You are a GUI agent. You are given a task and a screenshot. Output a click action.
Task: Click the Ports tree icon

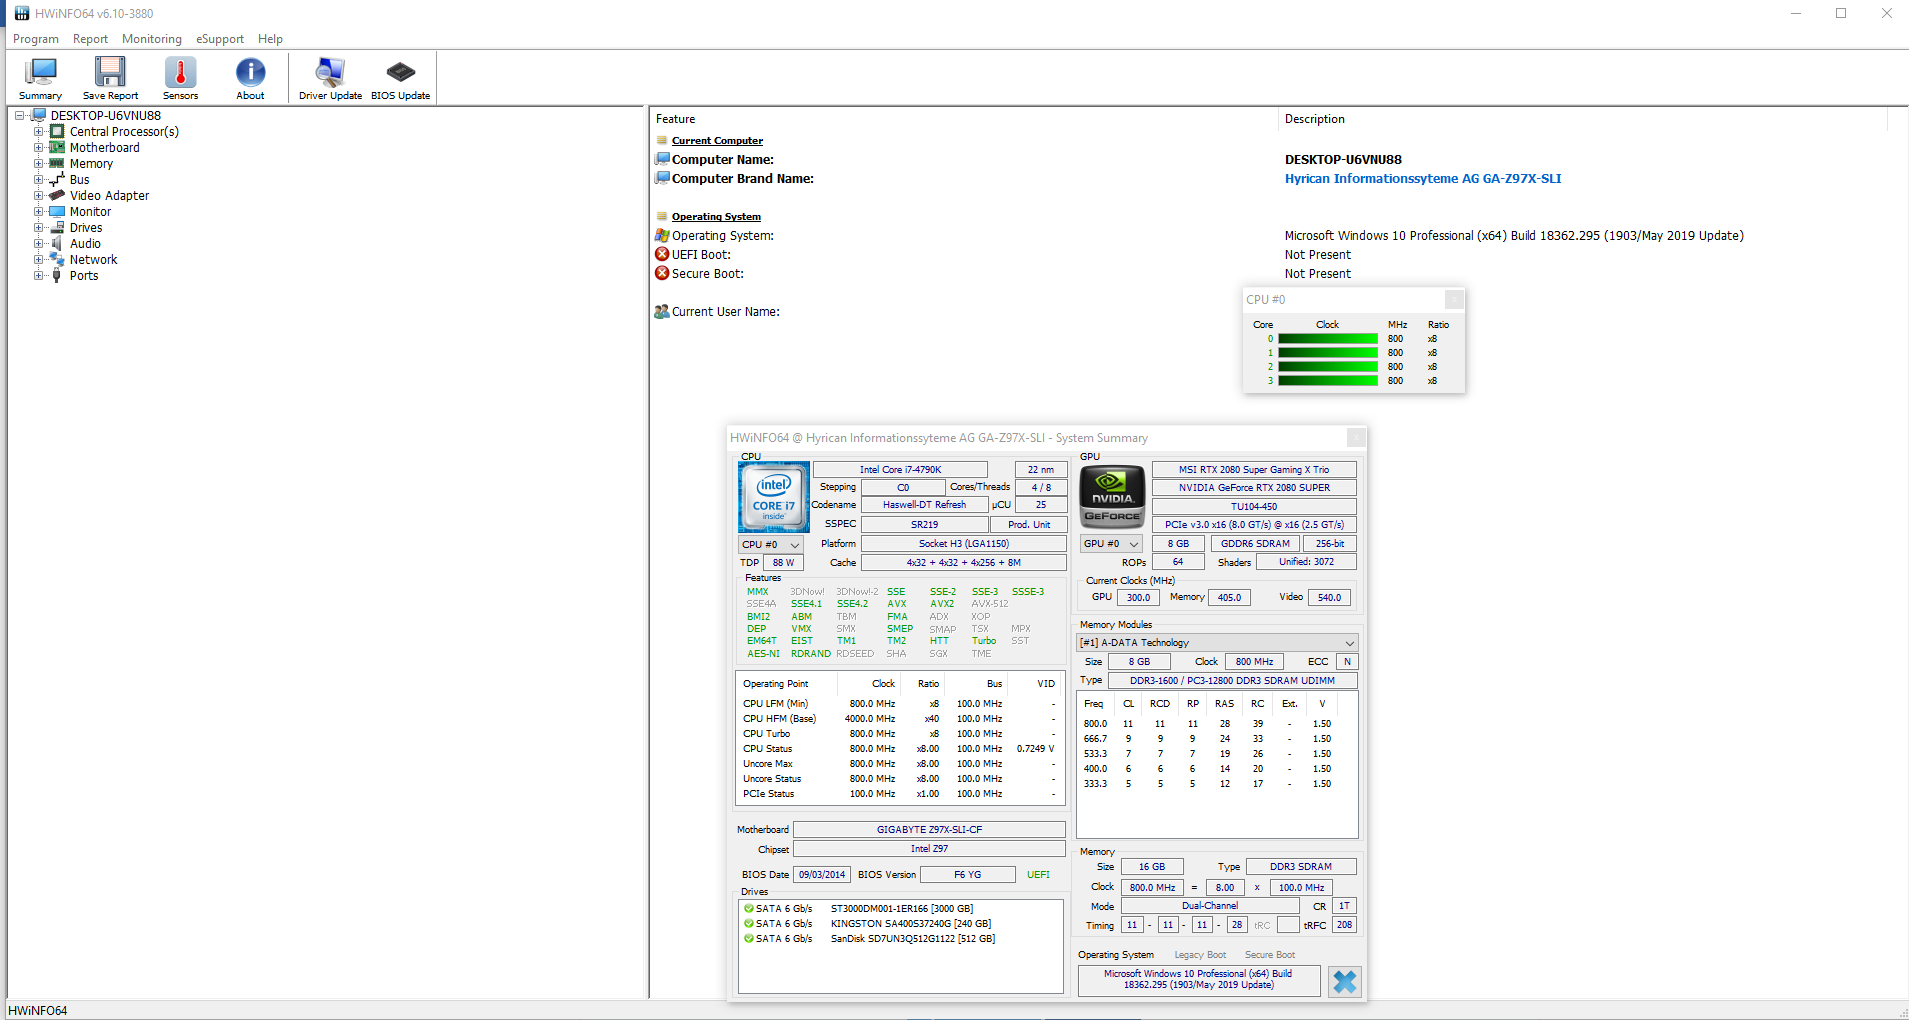coord(57,275)
